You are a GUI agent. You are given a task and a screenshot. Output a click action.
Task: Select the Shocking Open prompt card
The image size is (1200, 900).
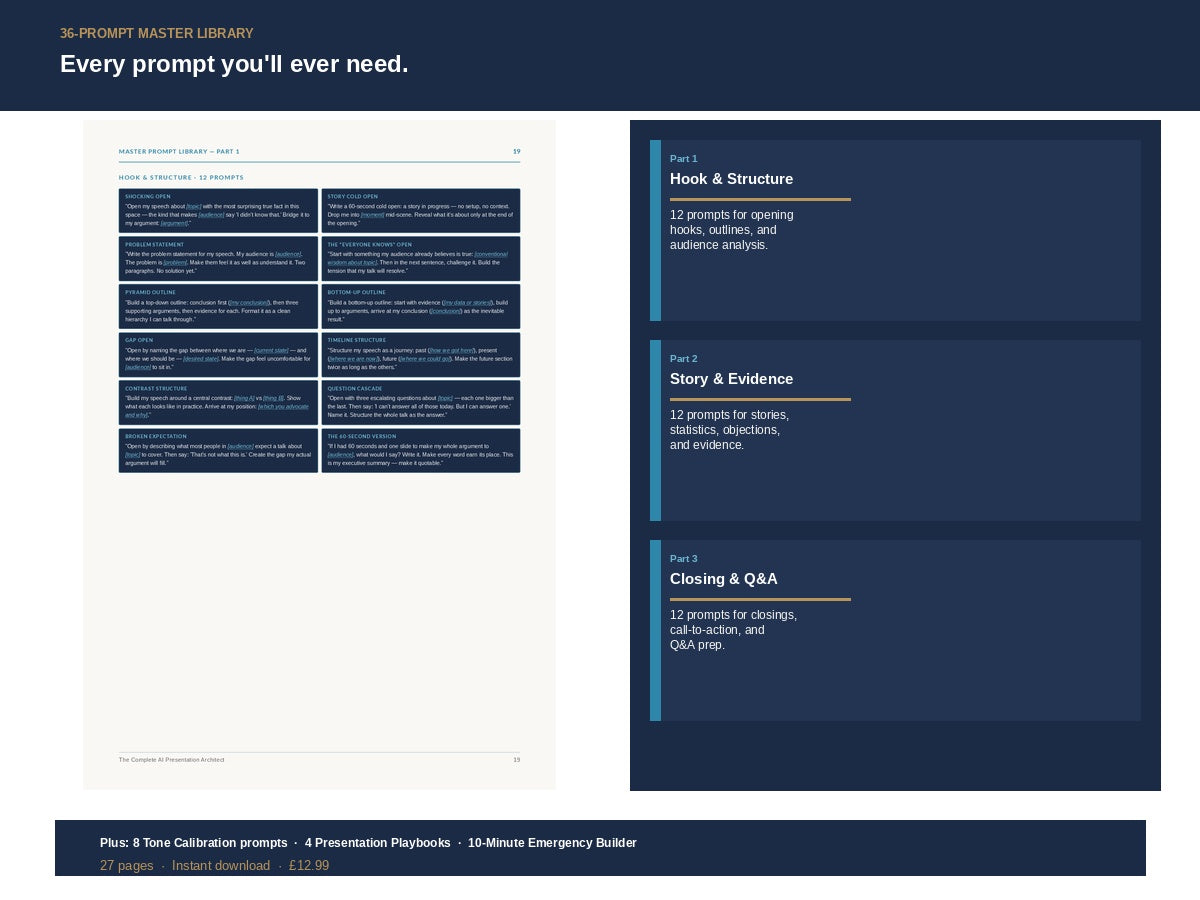218,210
